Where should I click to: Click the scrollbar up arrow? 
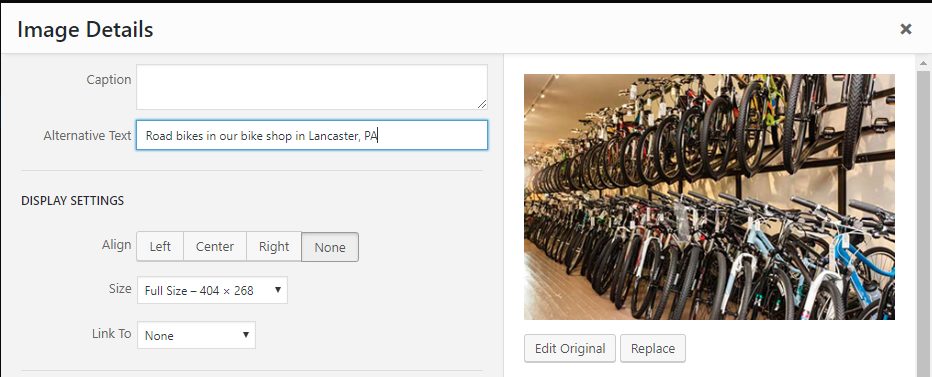tap(923, 62)
